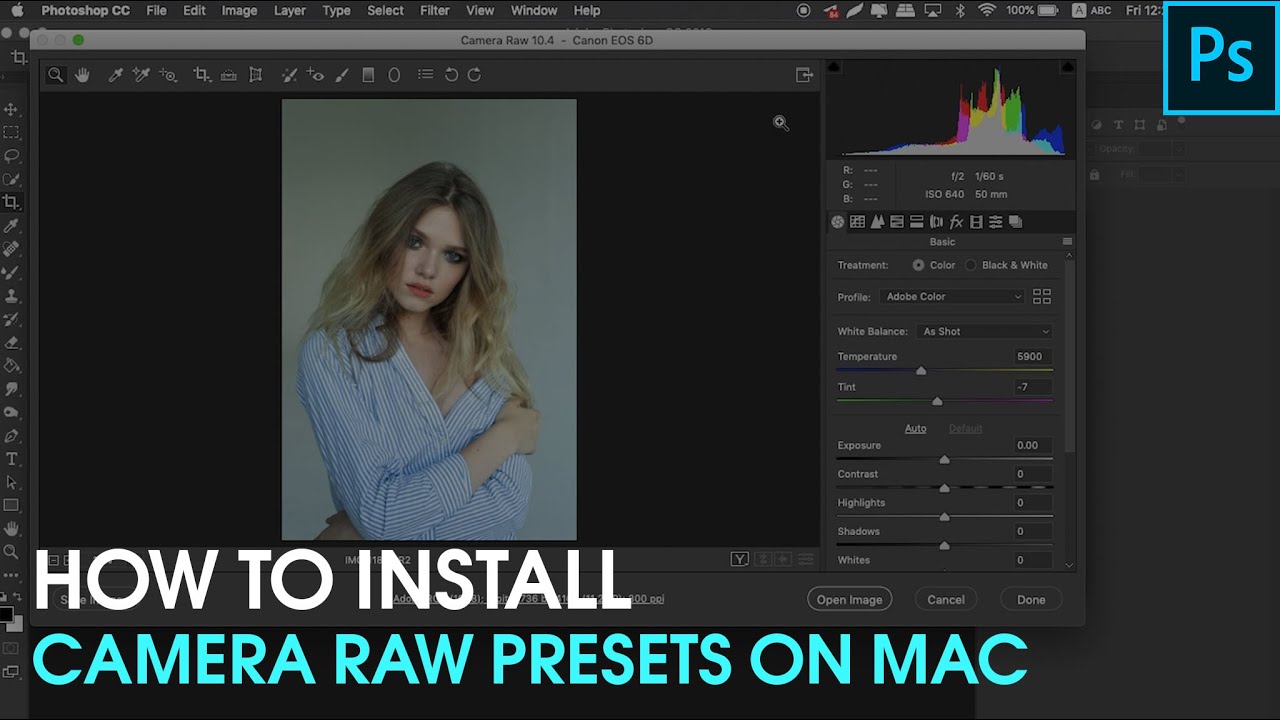Click the Default adjustment link
The image size is (1280, 720).
tap(965, 429)
